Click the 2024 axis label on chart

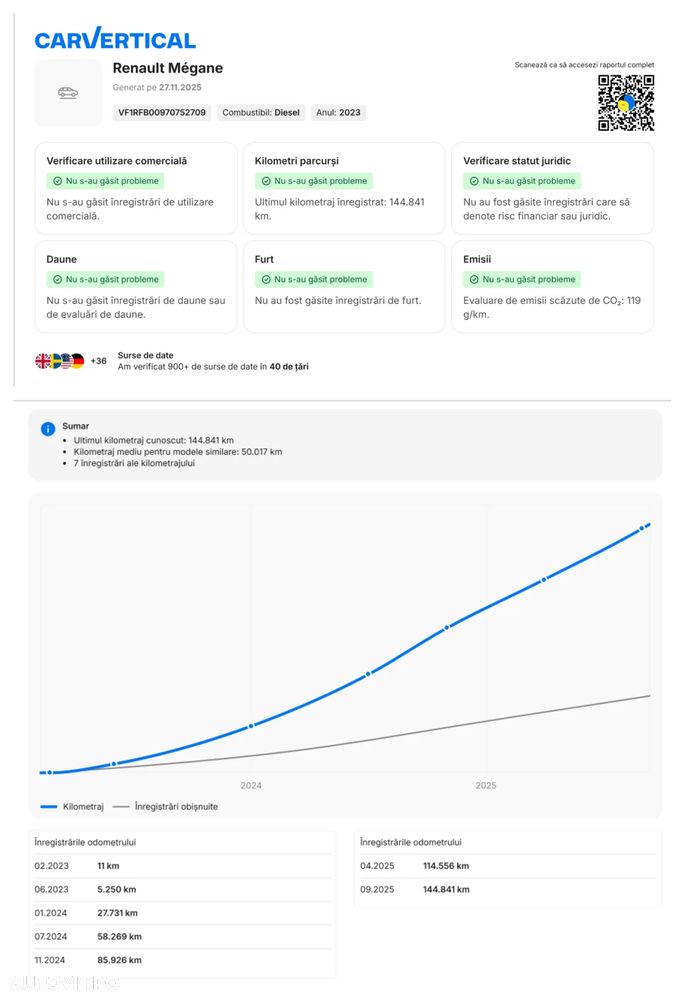[251, 786]
